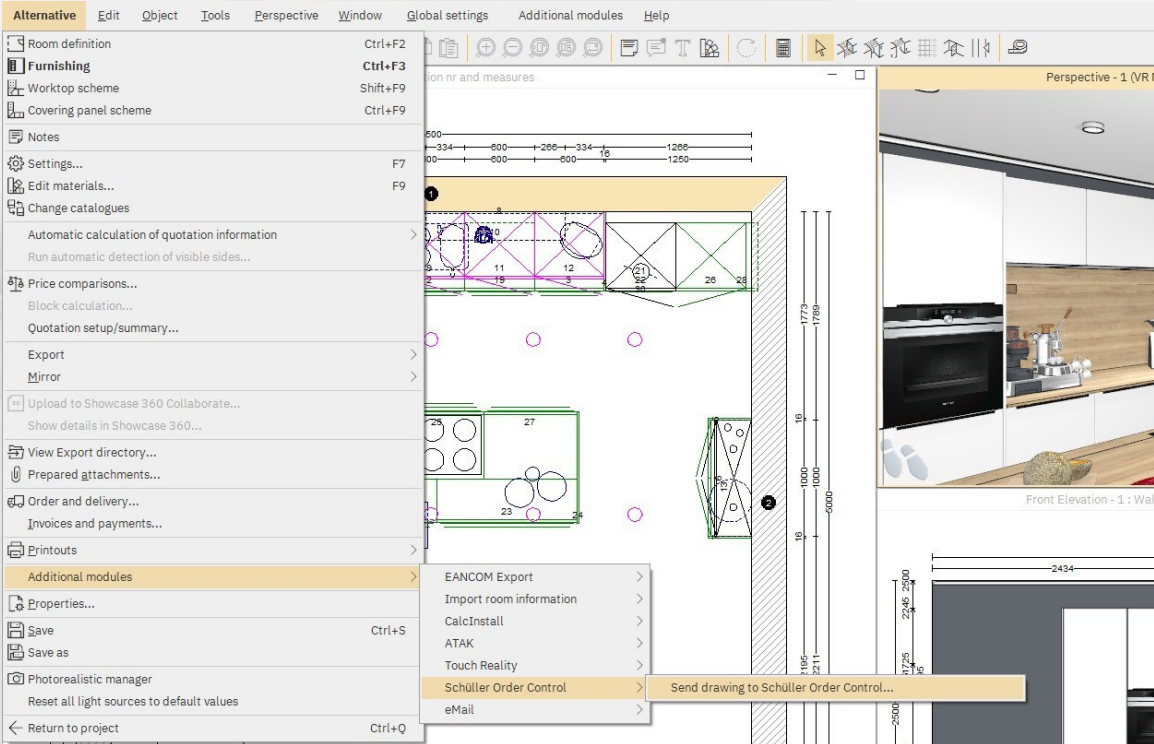This screenshot has width=1154, height=744.
Task: Activate the Text insertion tool
Action: (x=682, y=46)
